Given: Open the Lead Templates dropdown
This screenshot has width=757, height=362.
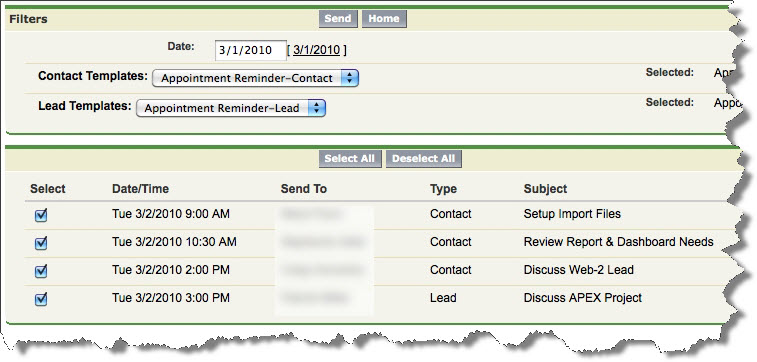Looking at the screenshot, I should [231, 108].
